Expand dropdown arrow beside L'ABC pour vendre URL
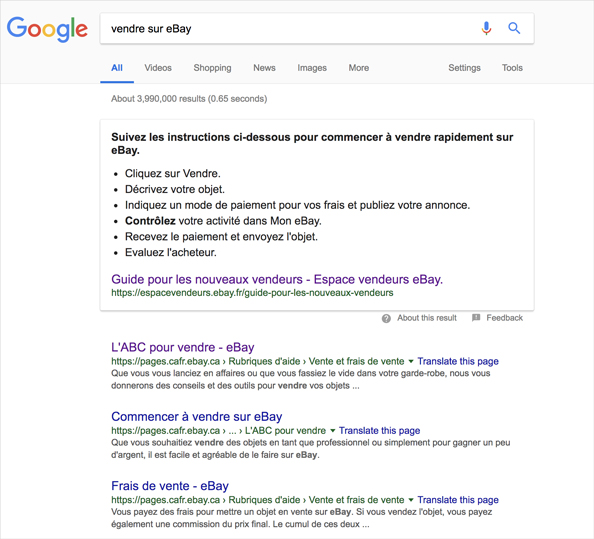The width and height of the screenshot is (594, 539). (411, 361)
